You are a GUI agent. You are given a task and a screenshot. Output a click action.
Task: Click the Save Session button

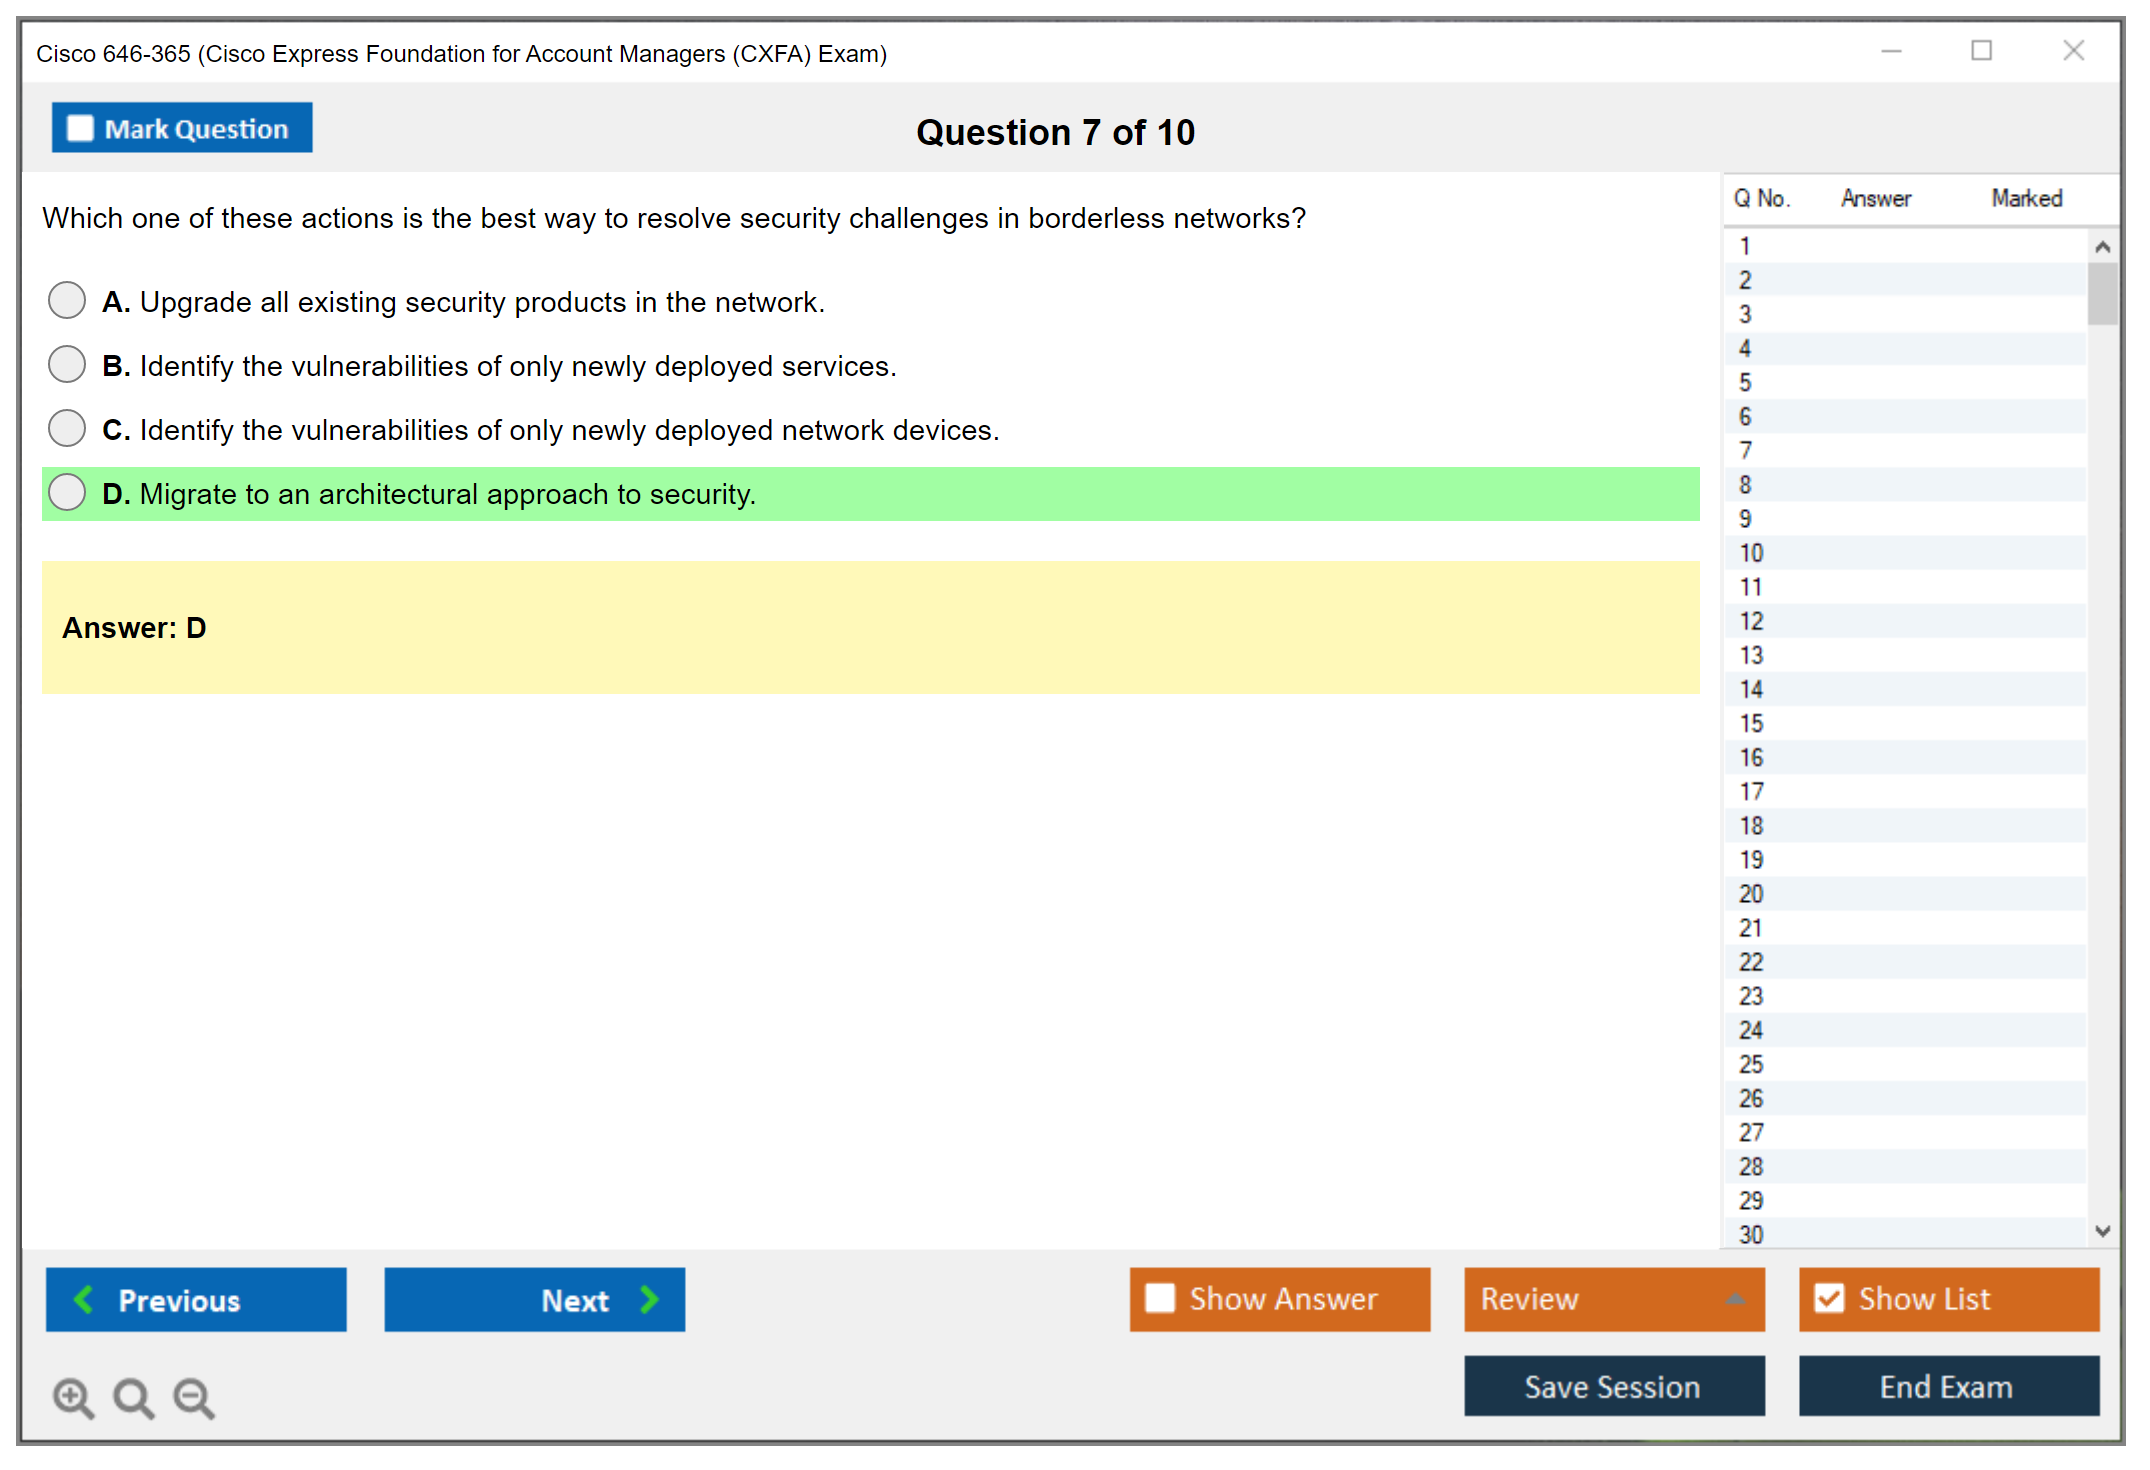(1613, 1386)
